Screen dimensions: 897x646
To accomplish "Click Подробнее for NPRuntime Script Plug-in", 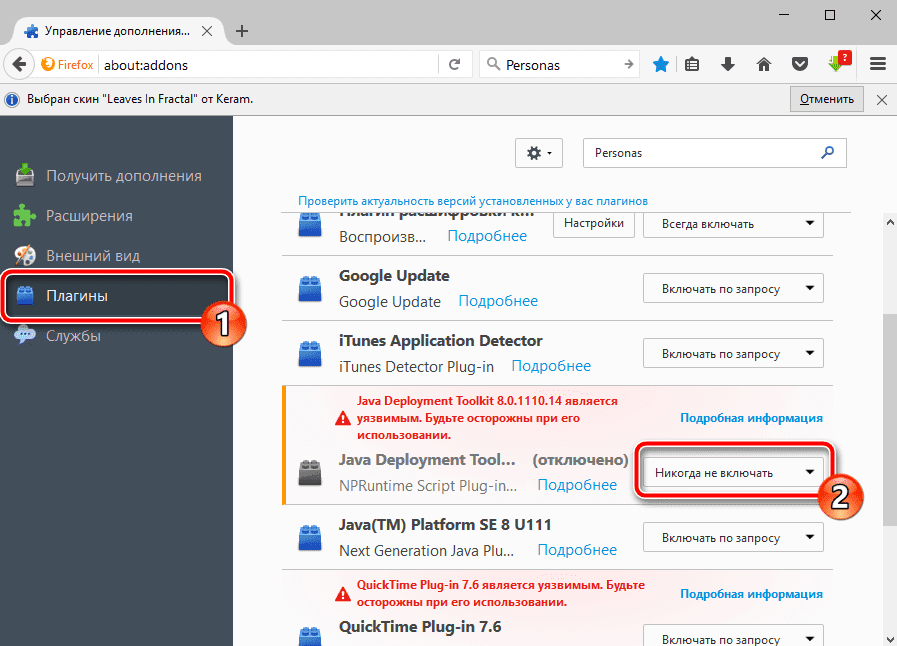I will click(x=577, y=485).
